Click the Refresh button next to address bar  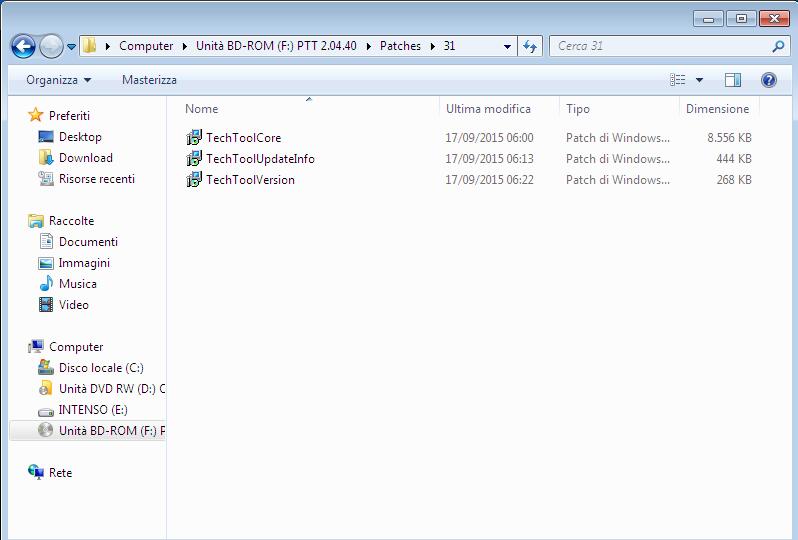530,46
